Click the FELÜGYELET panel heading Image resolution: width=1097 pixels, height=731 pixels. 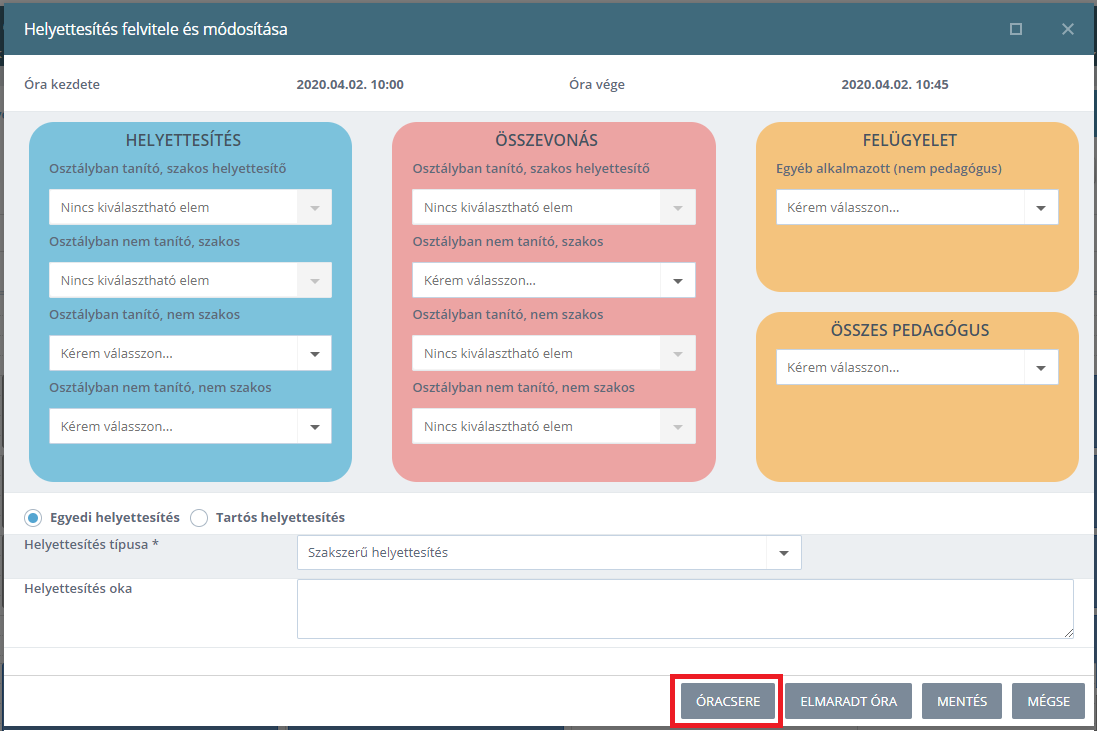pyautogui.click(x=910, y=140)
